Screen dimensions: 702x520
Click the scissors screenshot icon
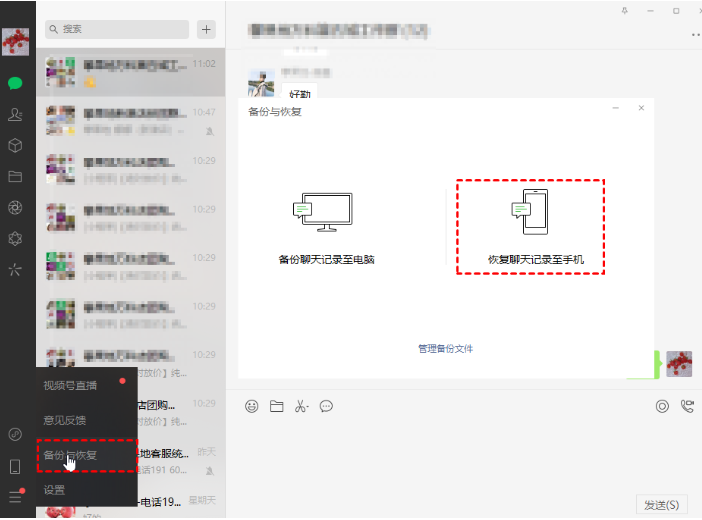tap(298, 406)
